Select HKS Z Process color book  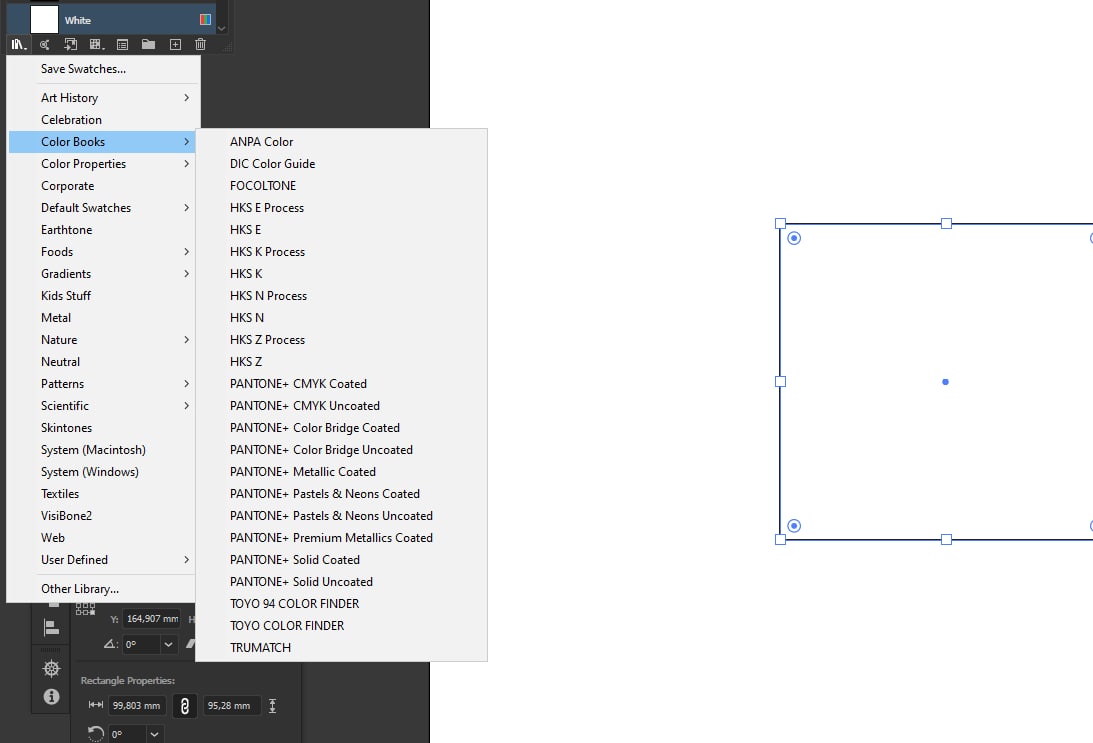[342, 339]
